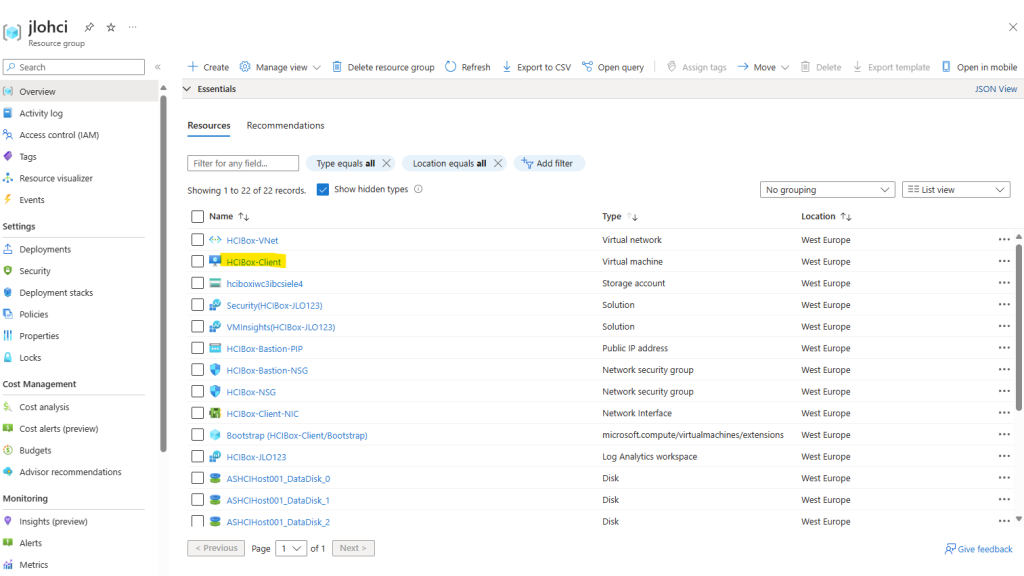Click the storage account icon for hciboxiwc3ibcsiele4
Image resolution: width=1024 pixels, height=576 pixels.
[215, 283]
